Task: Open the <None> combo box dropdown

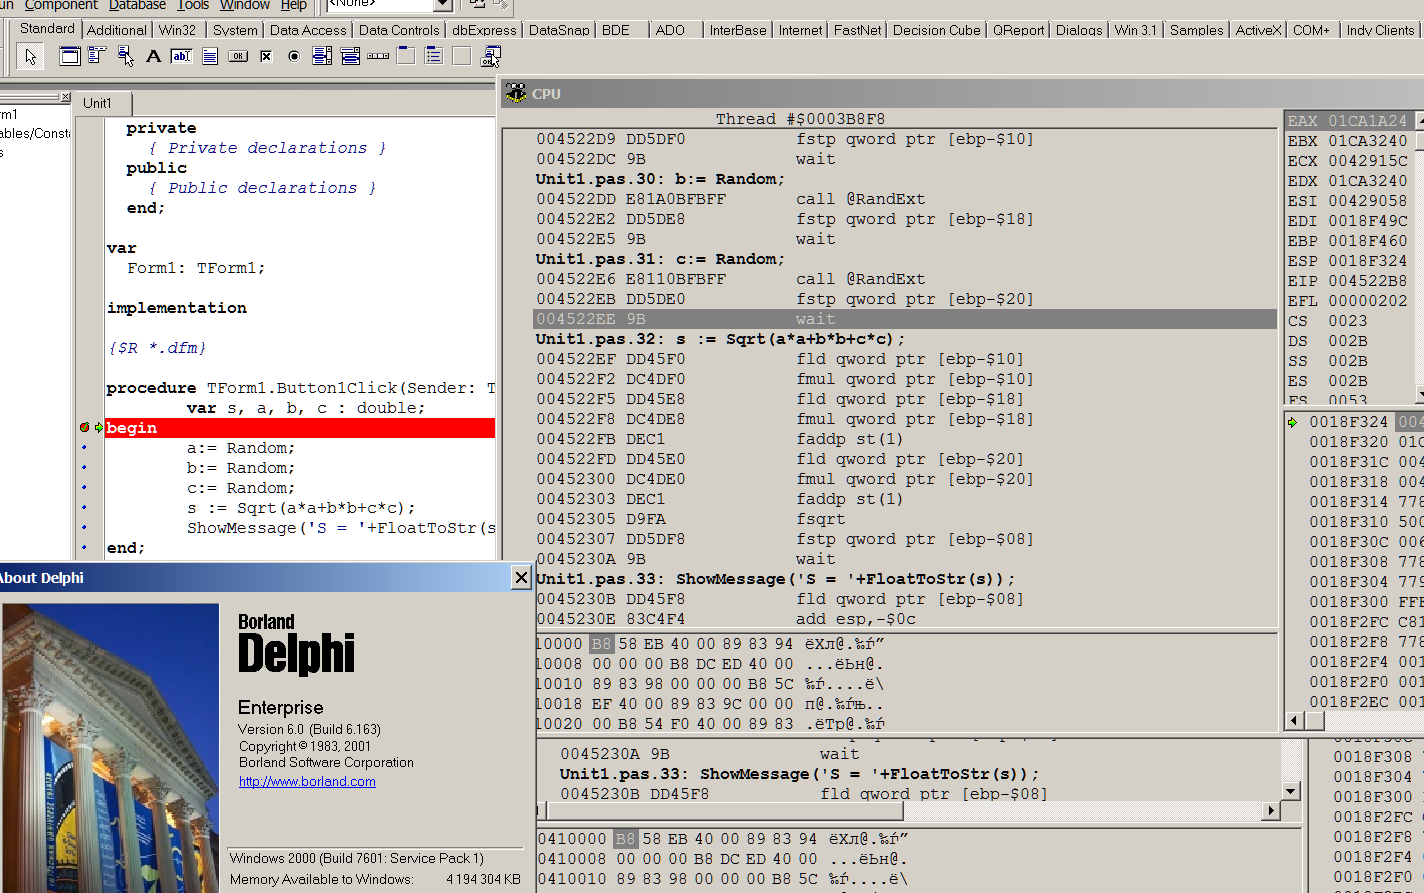Action: 442,5
